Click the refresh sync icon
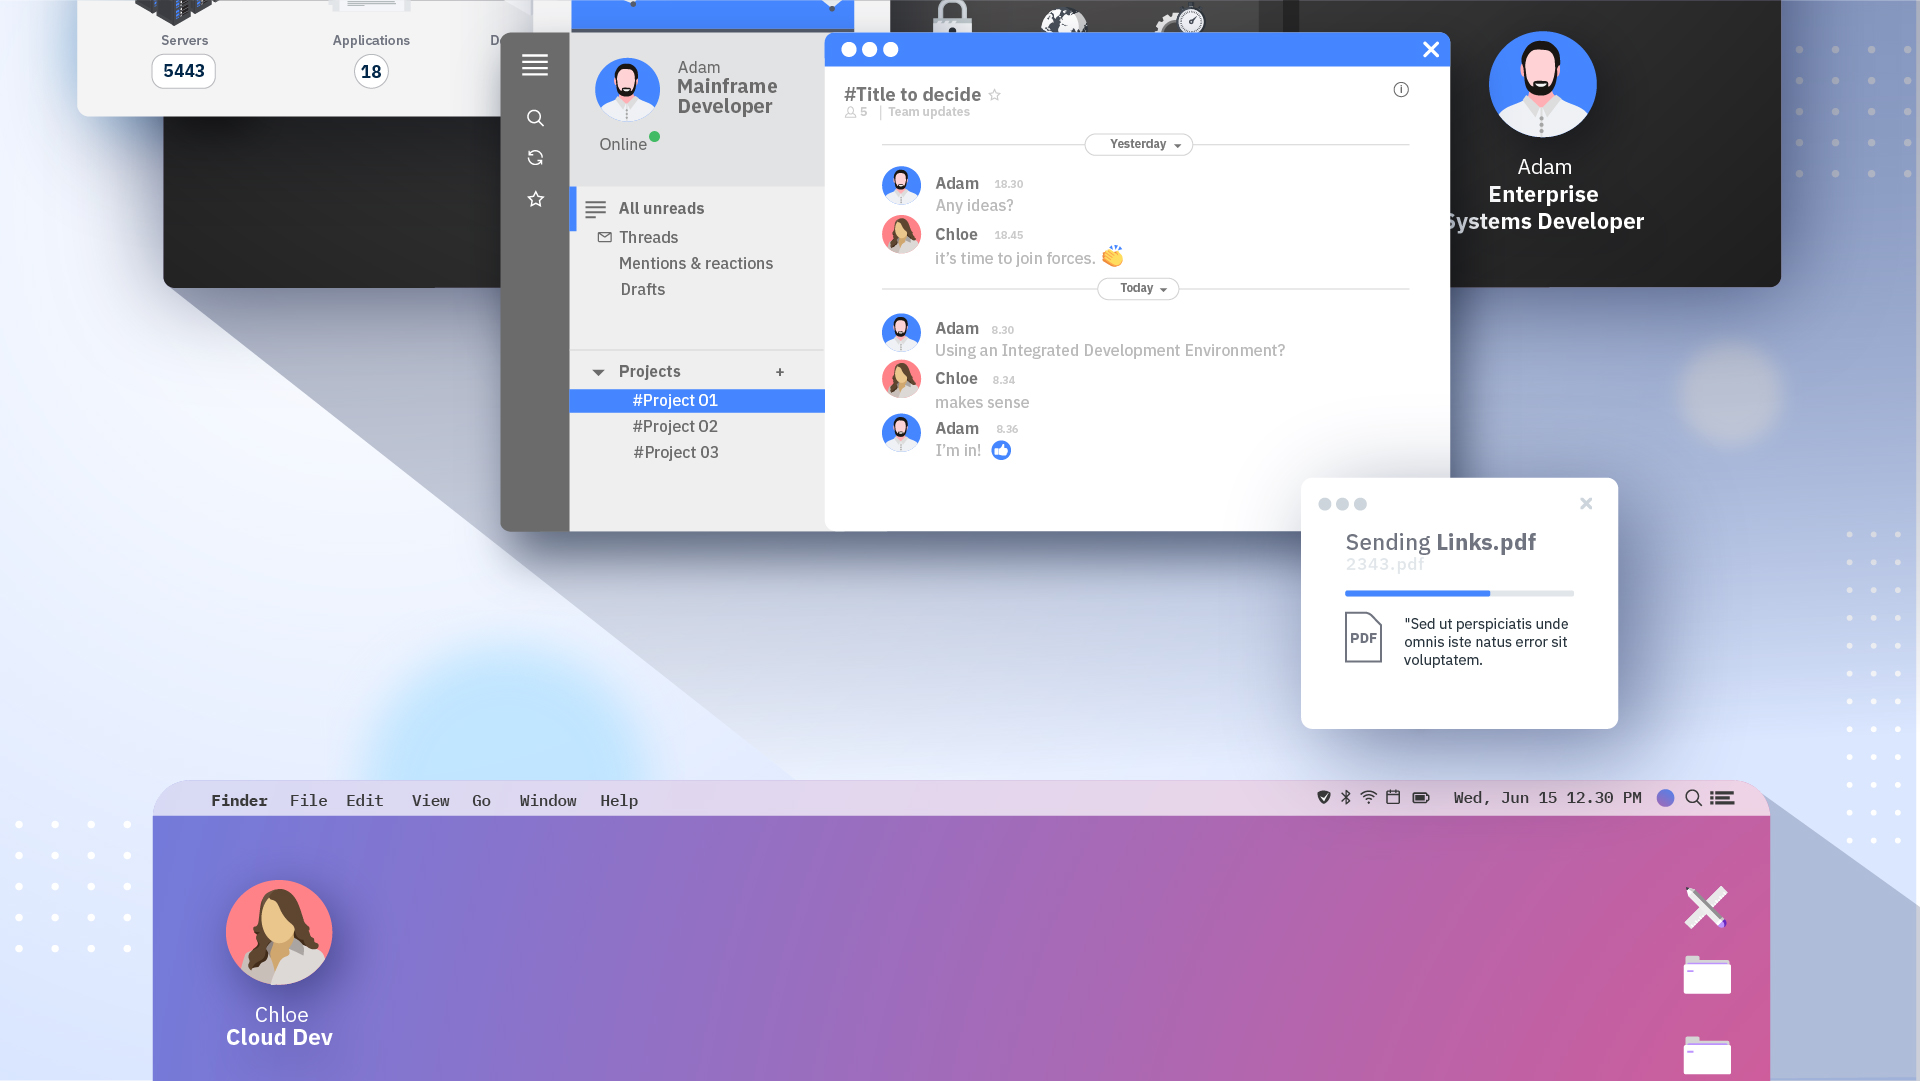 (535, 158)
